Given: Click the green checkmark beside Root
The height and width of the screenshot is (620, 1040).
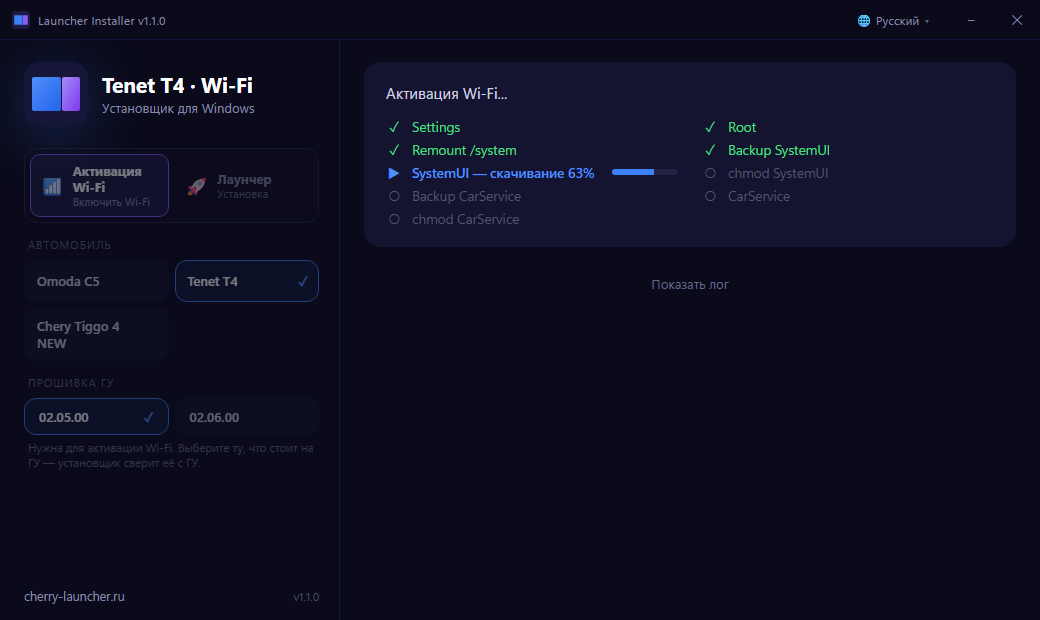Looking at the screenshot, I should click(x=710, y=127).
